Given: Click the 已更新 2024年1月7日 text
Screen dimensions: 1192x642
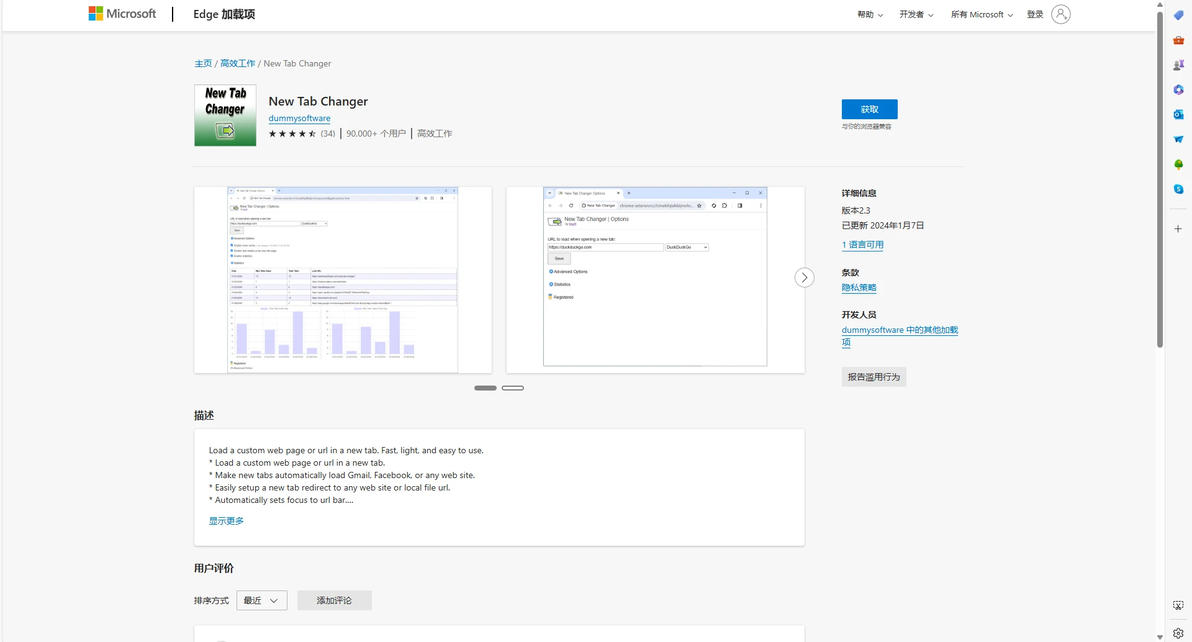Looking at the screenshot, I should click(883, 226).
